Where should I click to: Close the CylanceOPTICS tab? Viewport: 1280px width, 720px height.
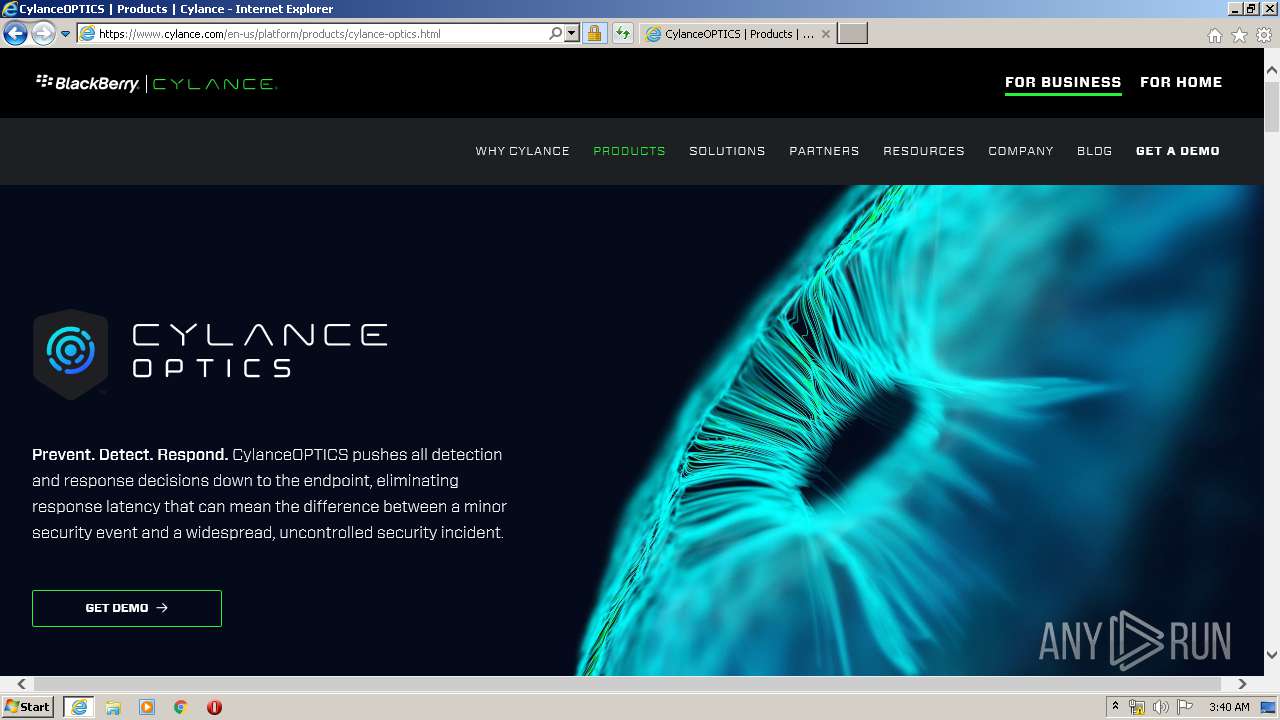[x=826, y=34]
